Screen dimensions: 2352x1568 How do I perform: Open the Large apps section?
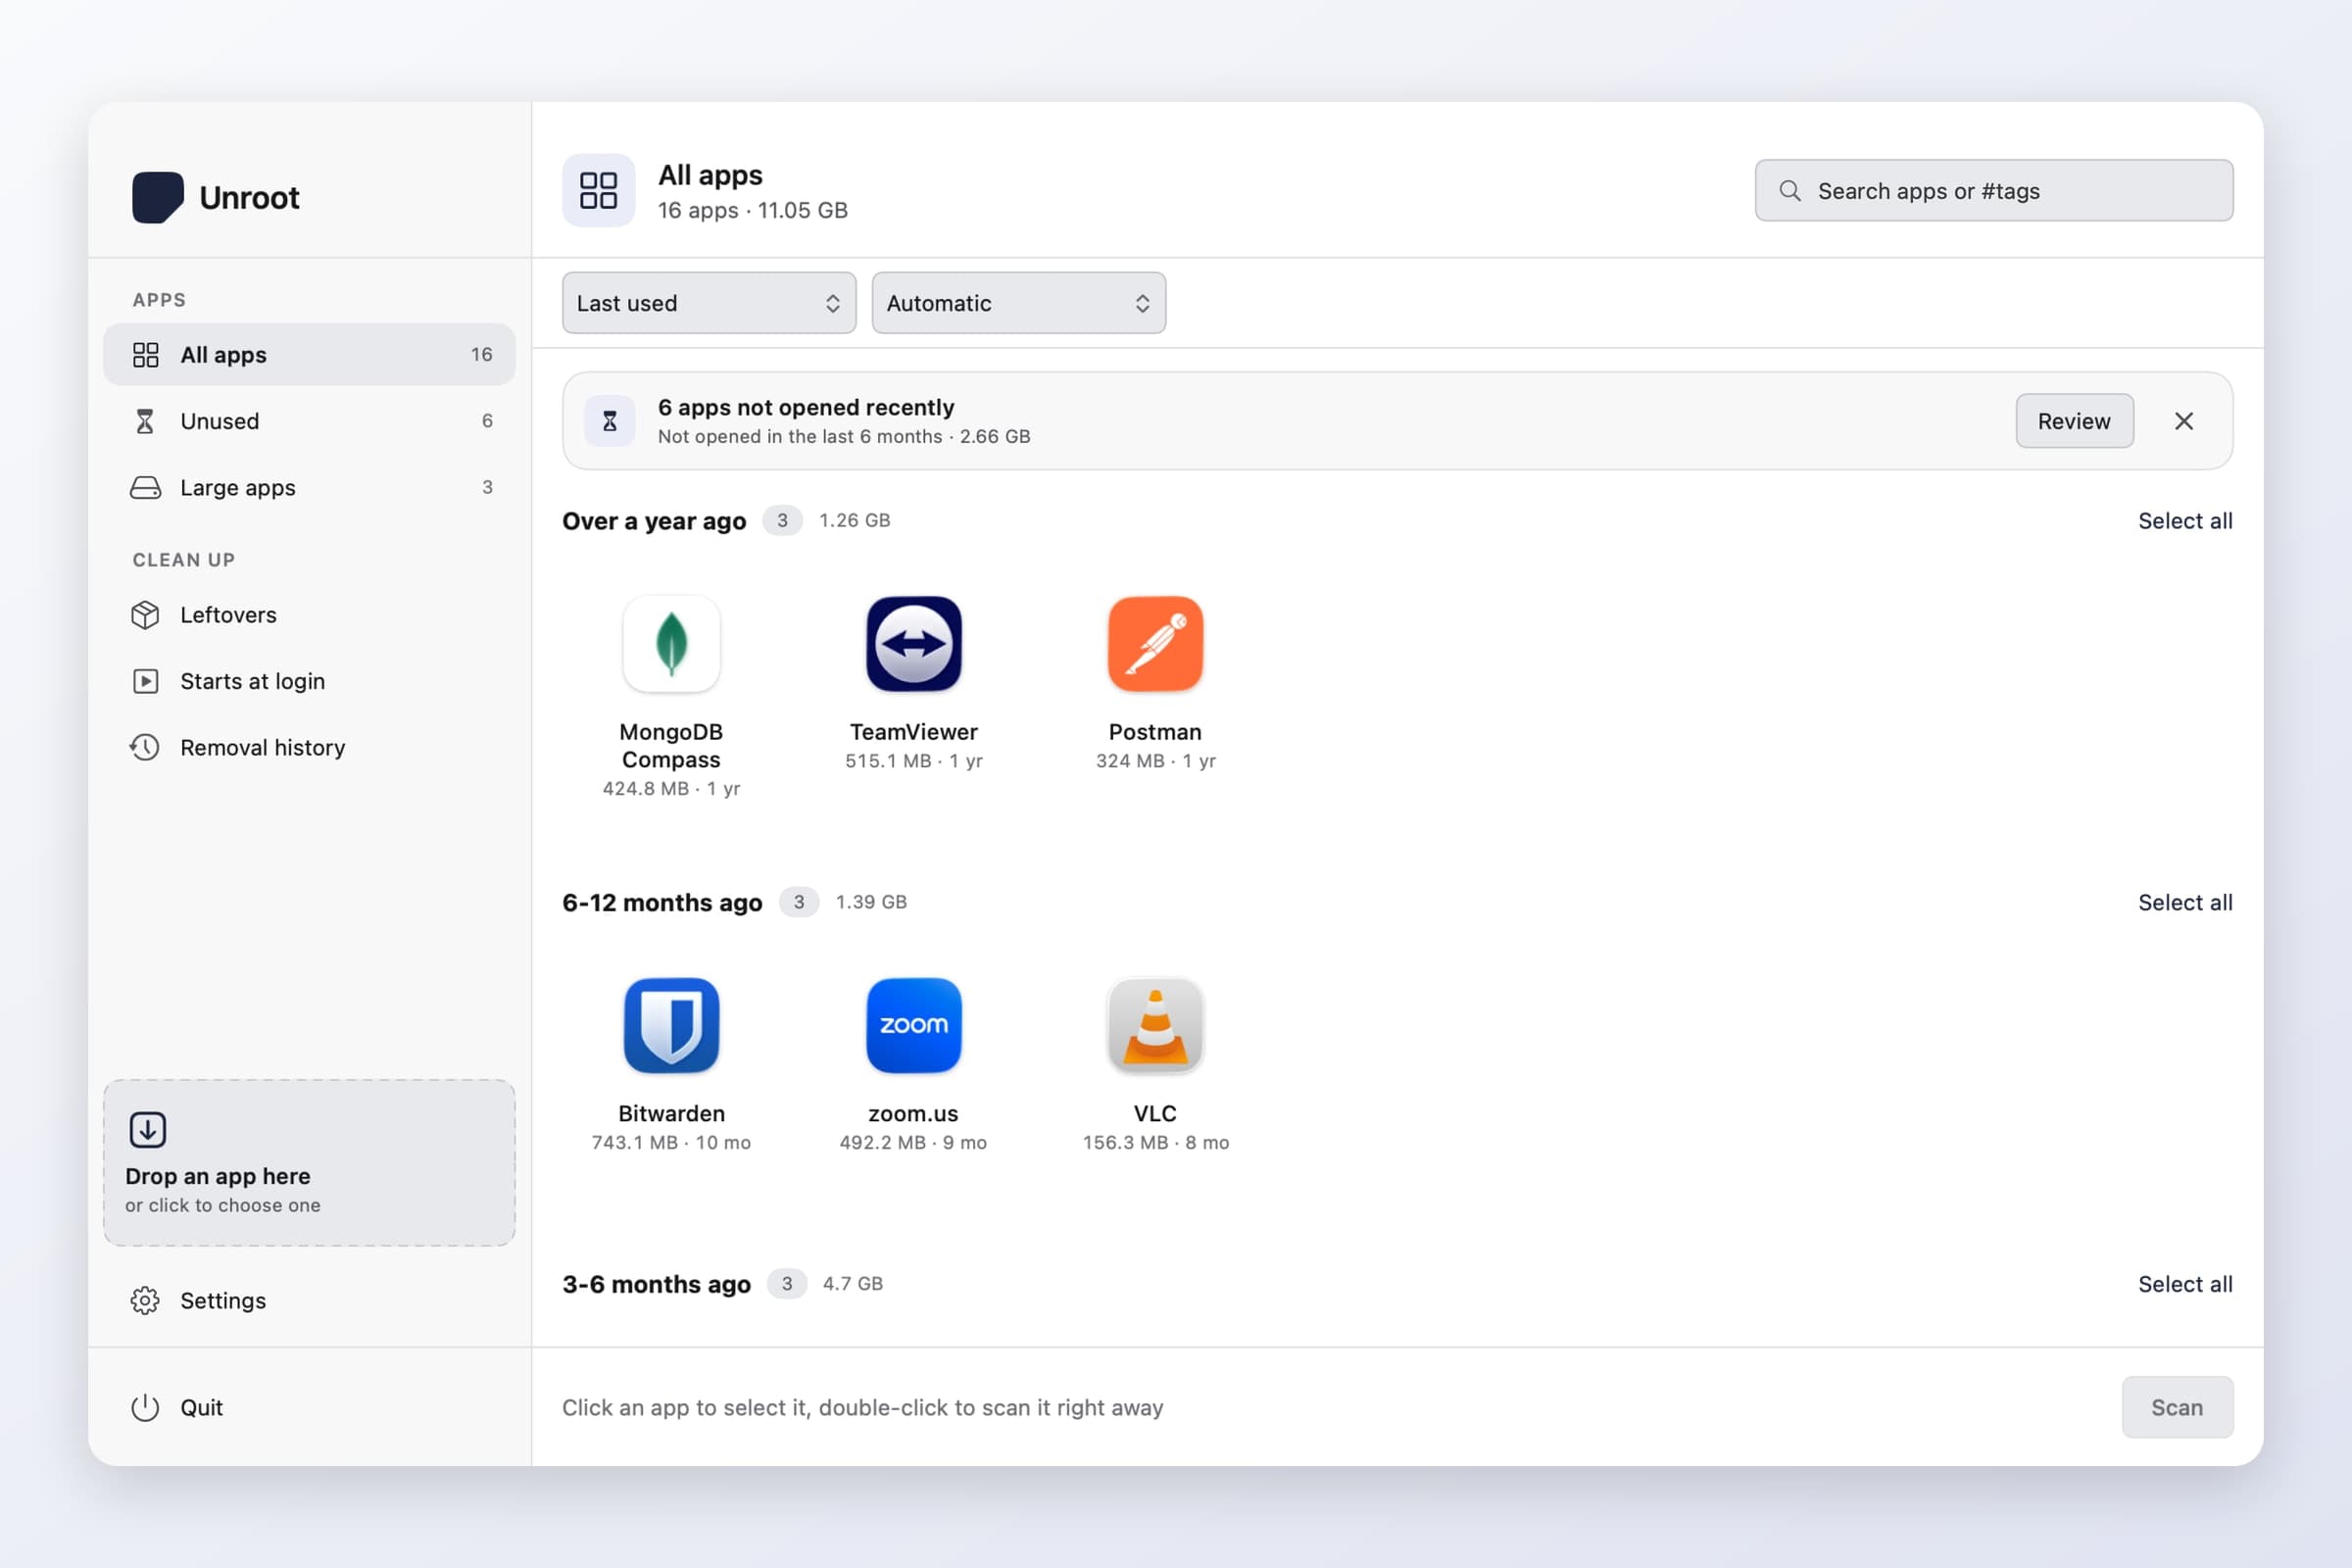coord(309,487)
